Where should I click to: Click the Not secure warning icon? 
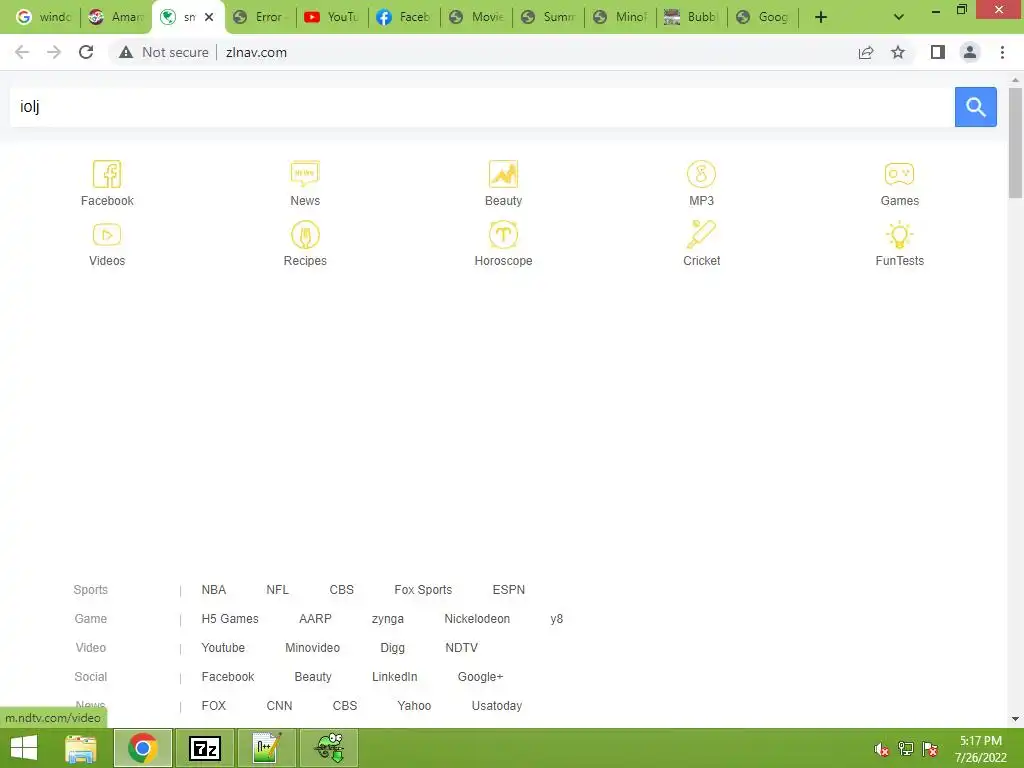click(126, 52)
